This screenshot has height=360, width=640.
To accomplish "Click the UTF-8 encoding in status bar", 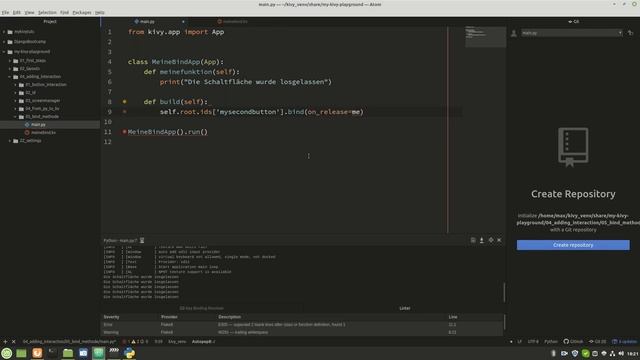I will (x=533, y=342).
